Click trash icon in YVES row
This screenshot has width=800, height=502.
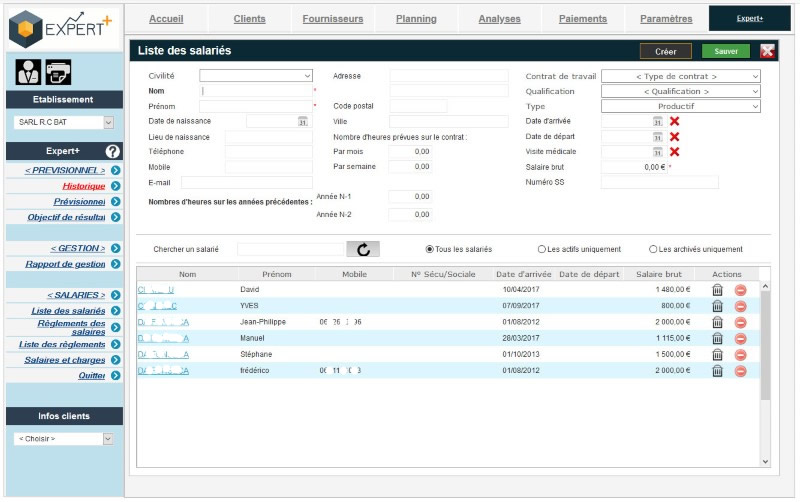[x=717, y=306]
